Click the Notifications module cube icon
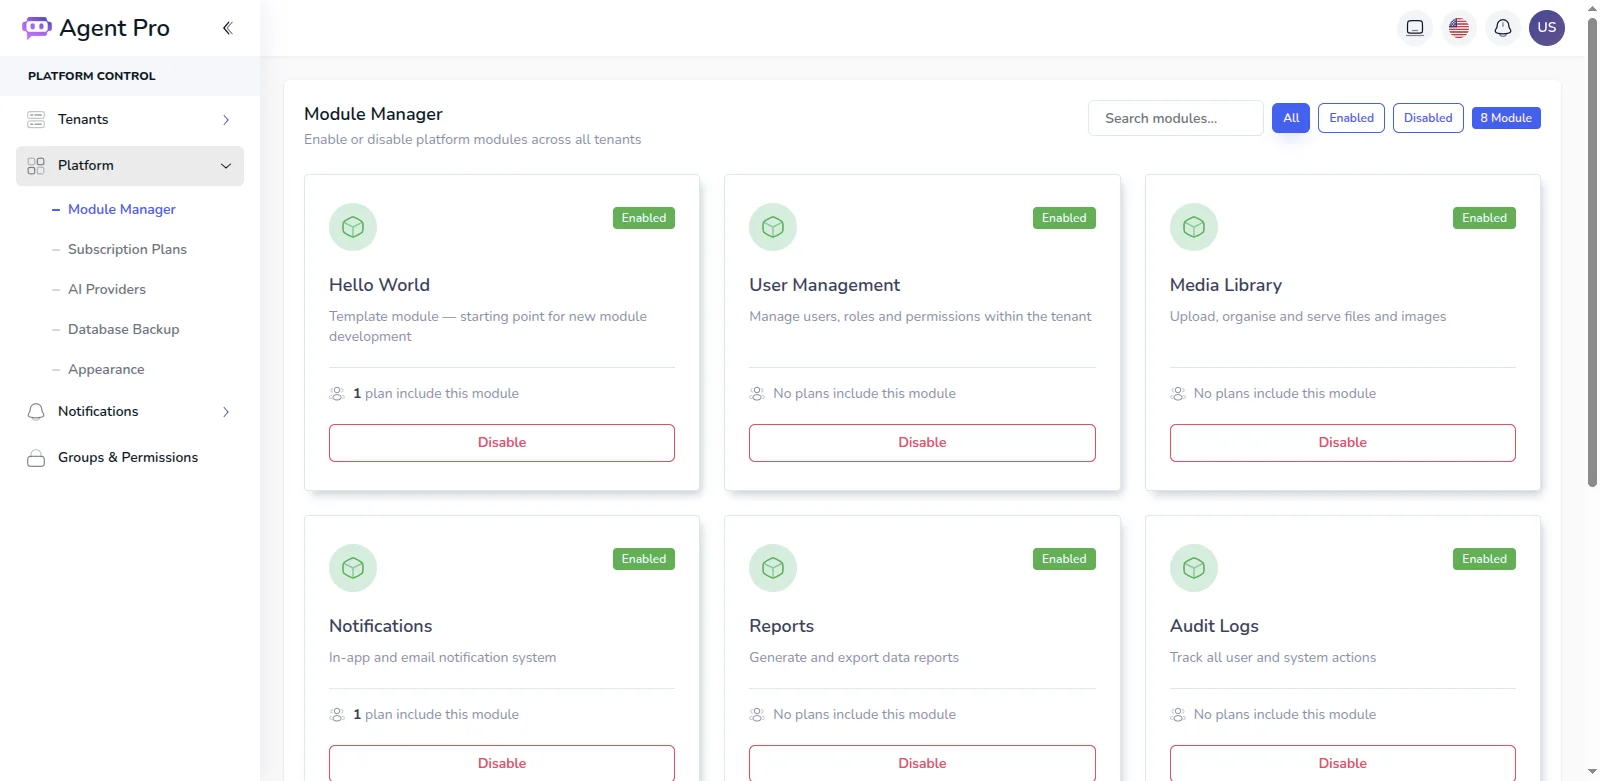The image size is (1600, 781). 353,568
